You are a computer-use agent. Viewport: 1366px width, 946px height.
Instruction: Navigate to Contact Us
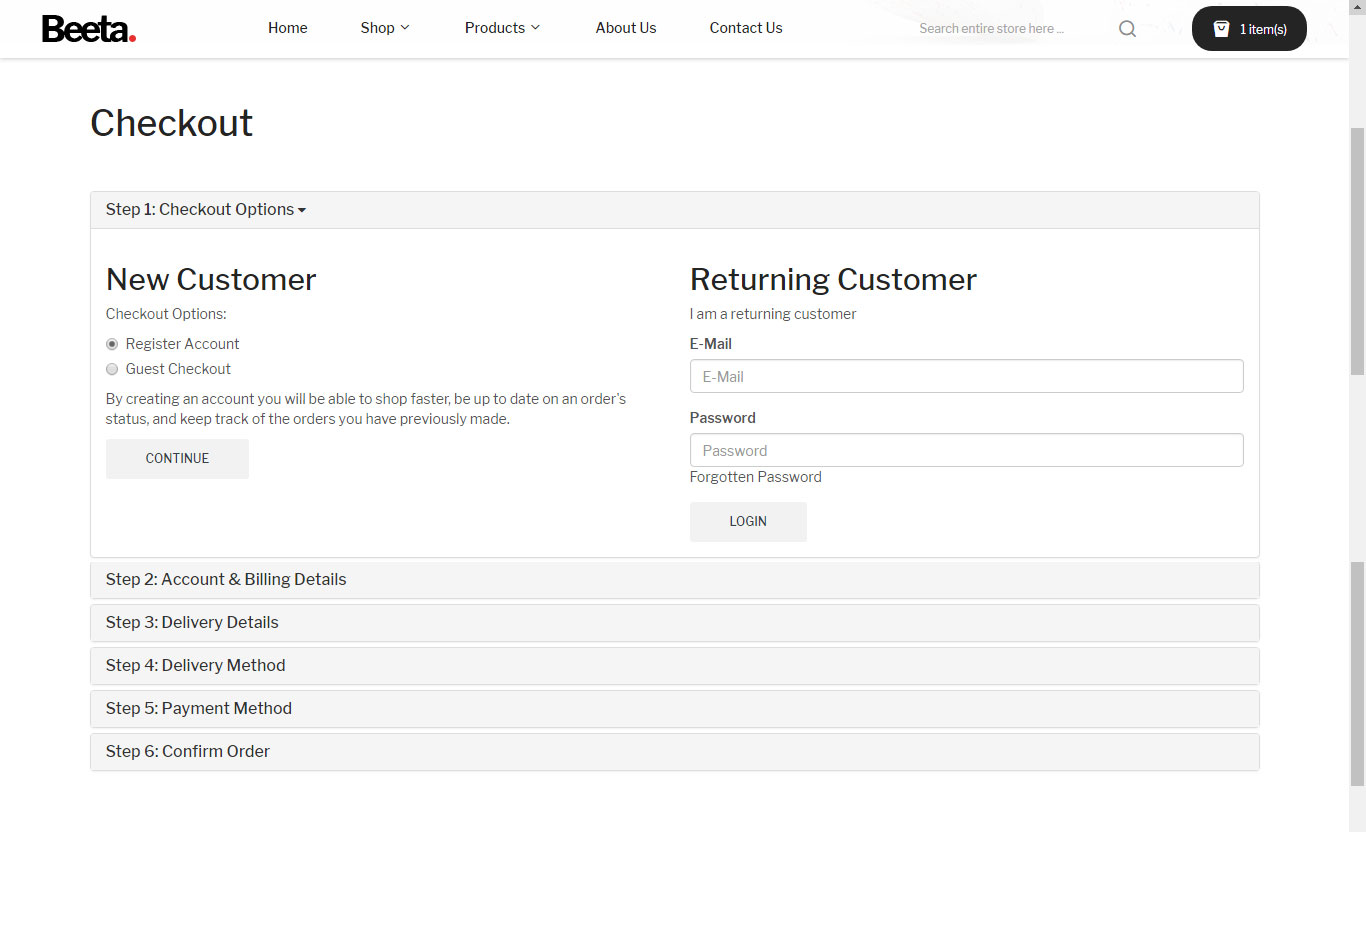tap(745, 28)
